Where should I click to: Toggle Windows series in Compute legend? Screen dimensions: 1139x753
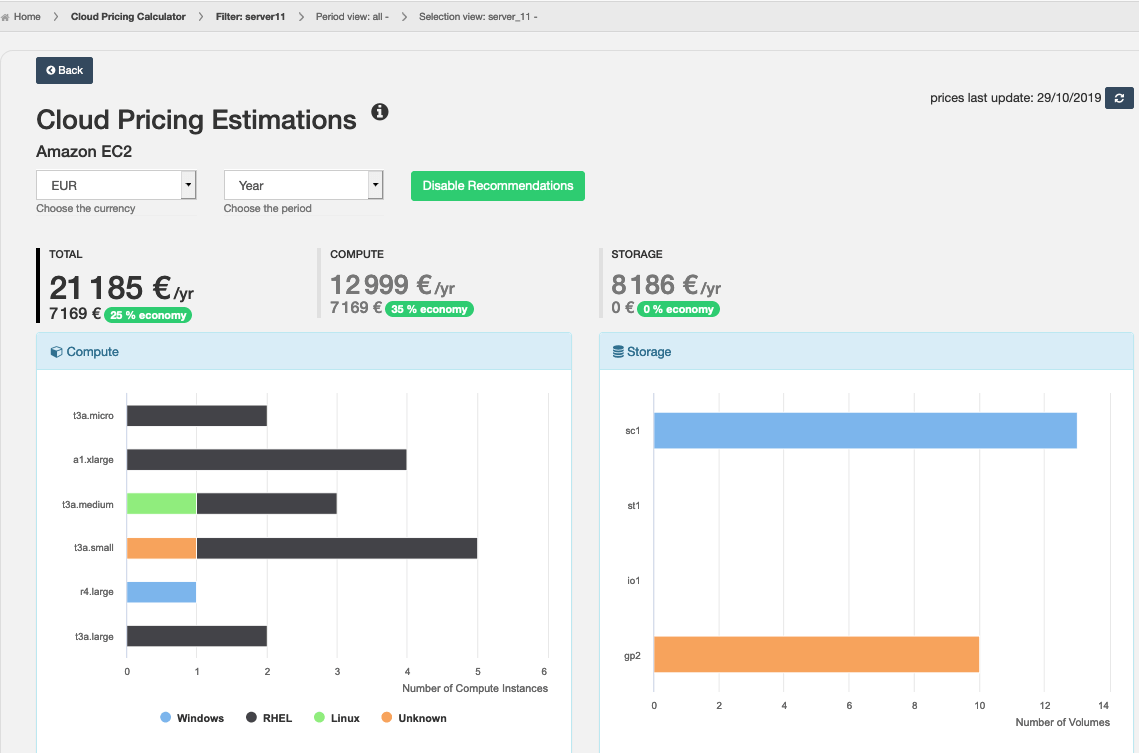click(192, 718)
